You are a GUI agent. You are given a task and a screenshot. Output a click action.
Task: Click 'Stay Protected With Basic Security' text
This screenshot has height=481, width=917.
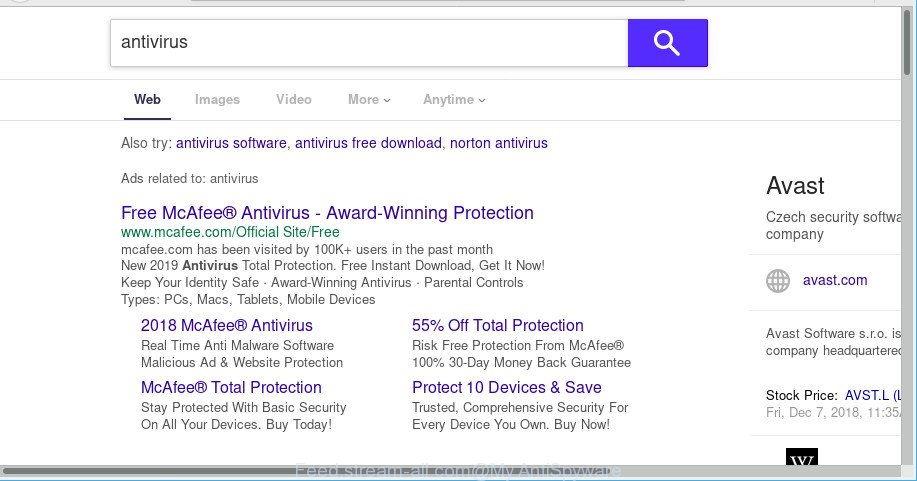[244, 407]
